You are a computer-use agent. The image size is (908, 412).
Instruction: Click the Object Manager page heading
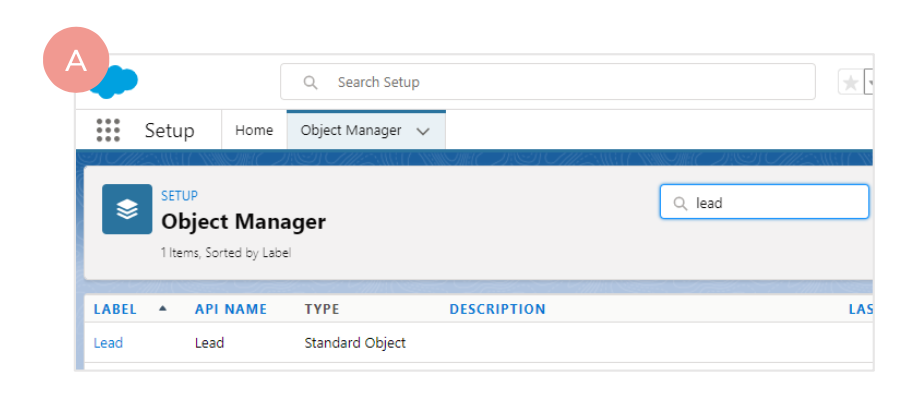pyautogui.click(x=243, y=222)
